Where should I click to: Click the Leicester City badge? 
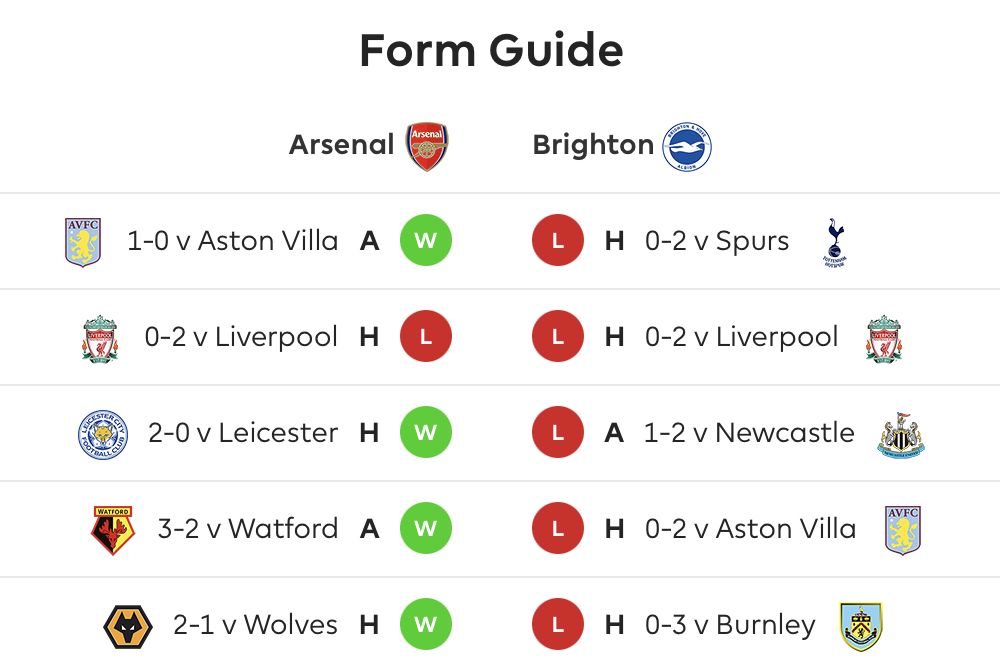coord(103,434)
